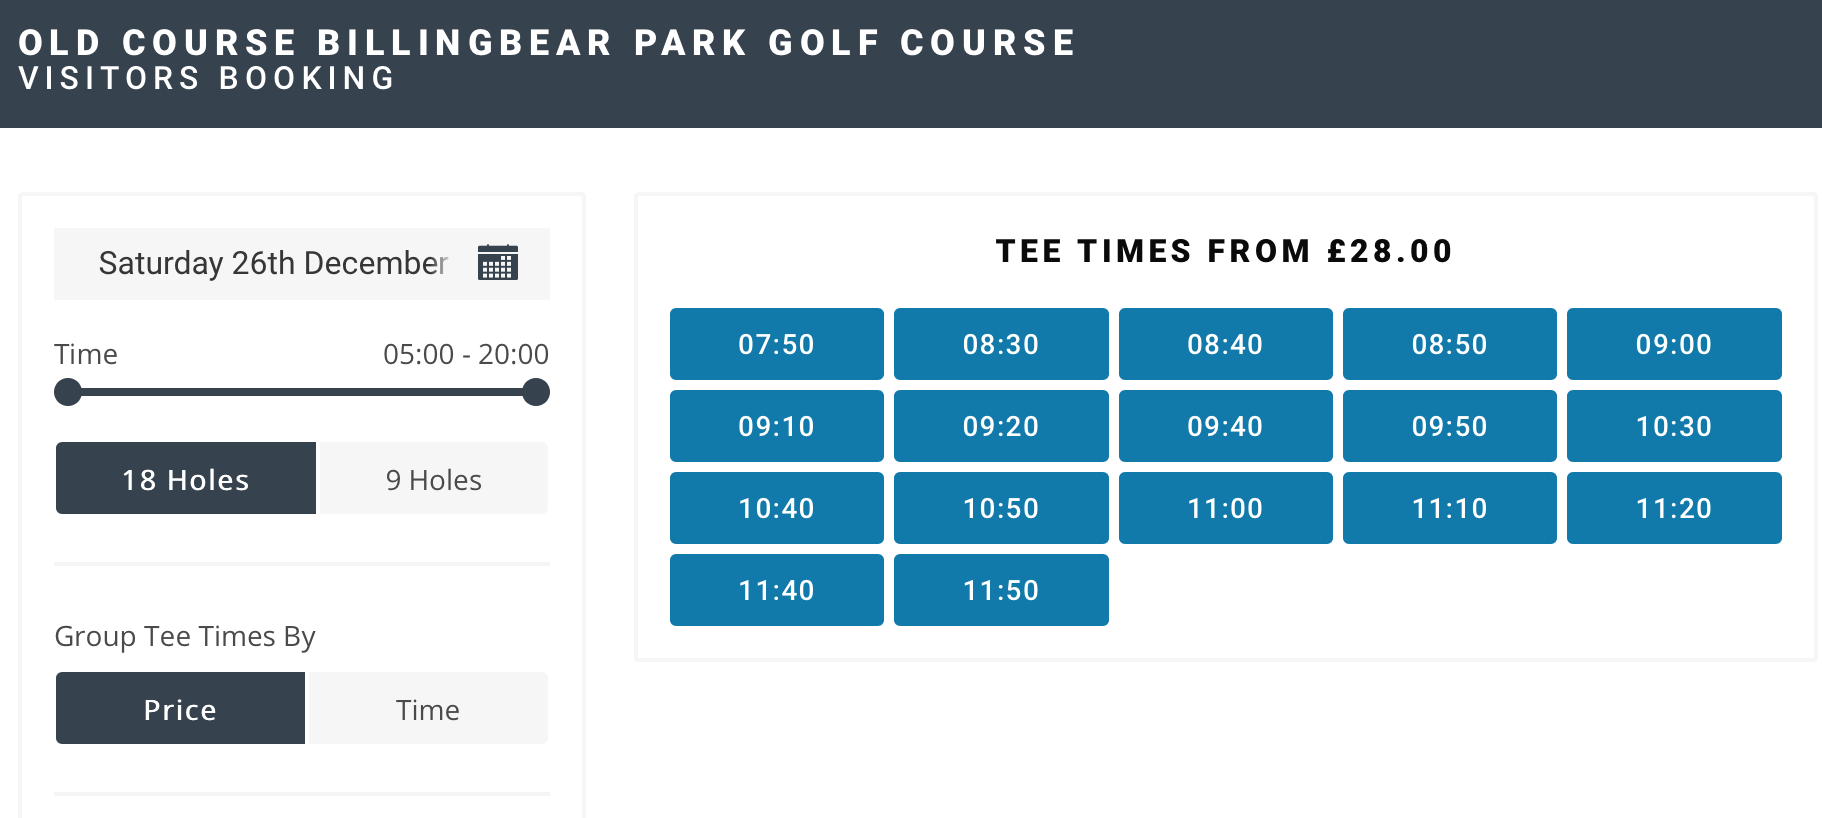Screen dimensions: 1822x818
Task: Choose the 11:50 tee time slot
Action: click(x=1001, y=590)
